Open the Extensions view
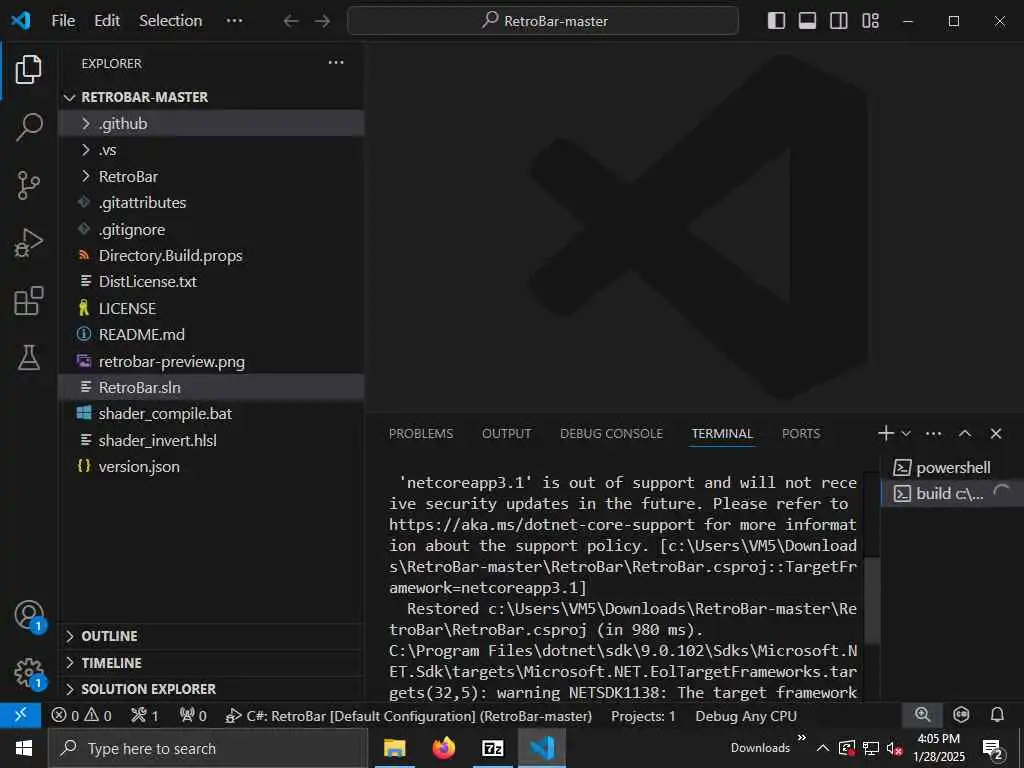 28,300
